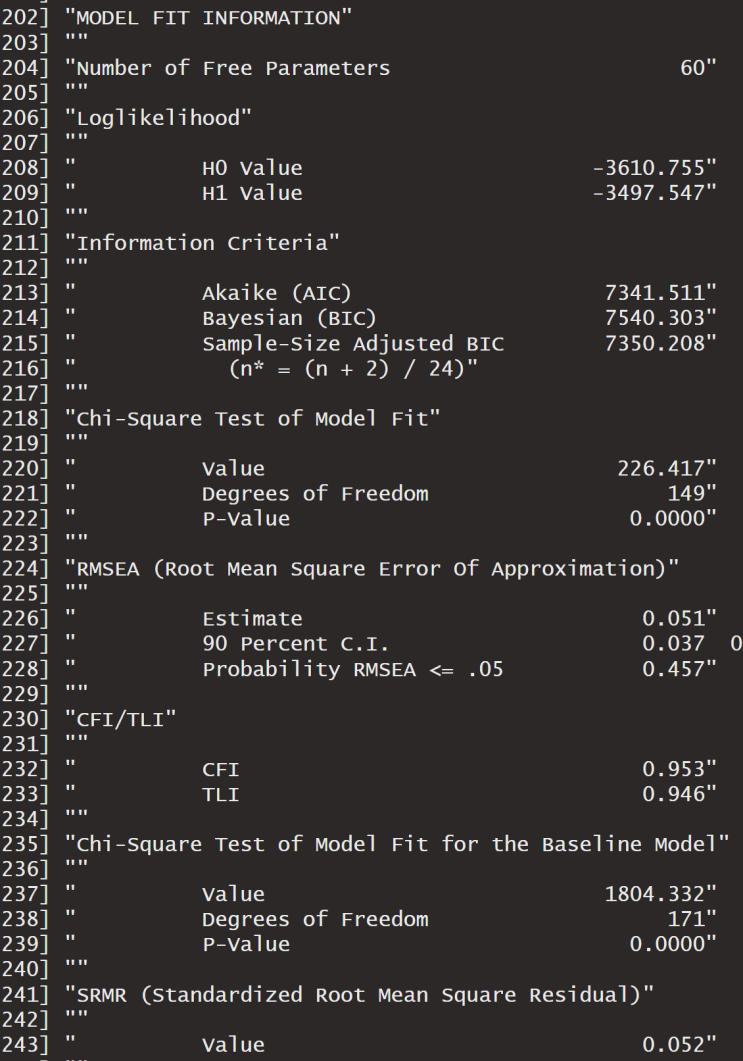Click the Probability RMSEA <= .05 value 0.457
This screenshot has height=1061, width=743.
[x=673, y=669]
